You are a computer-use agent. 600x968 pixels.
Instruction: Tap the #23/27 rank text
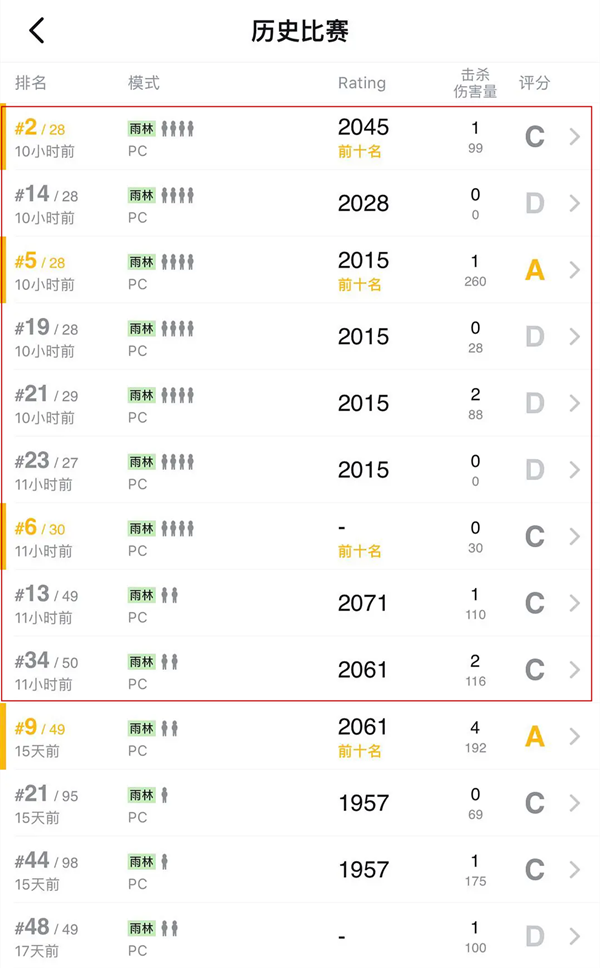point(46,462)
